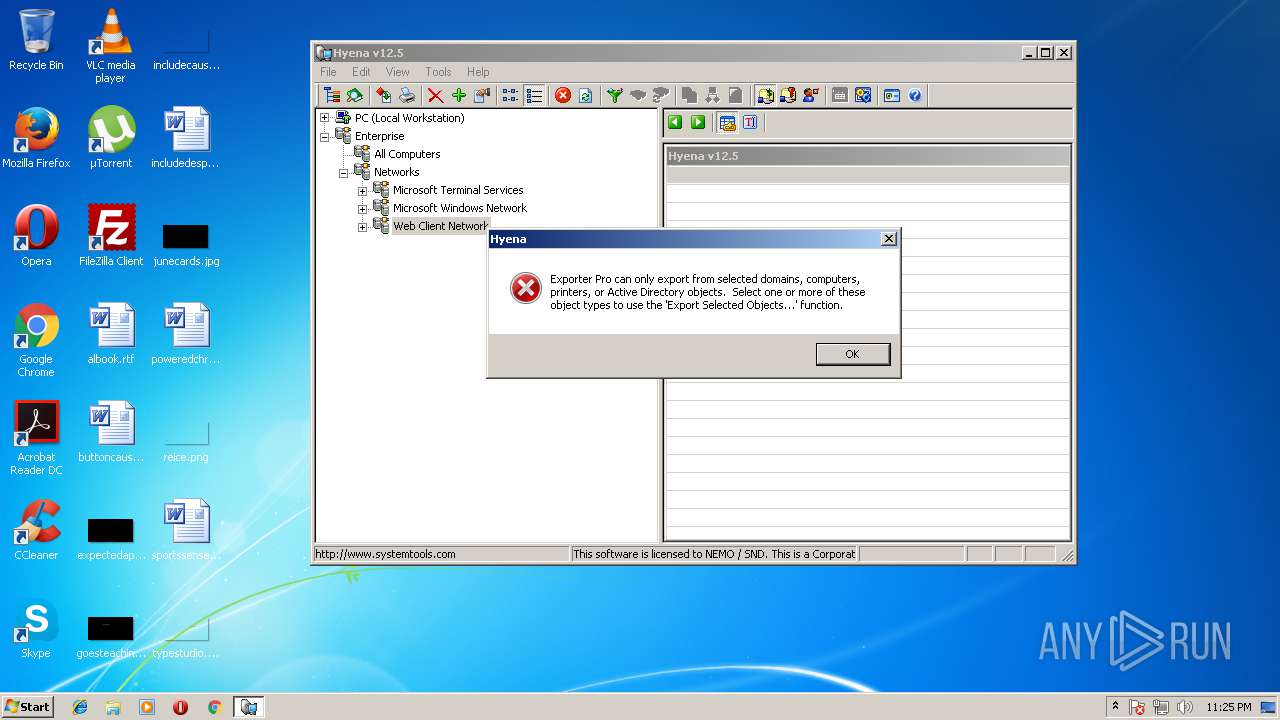The width and height of the screenshot is (1280, 720).
Task: Click the calendar scheduler toolbar icon
Action: click(840, 96)
